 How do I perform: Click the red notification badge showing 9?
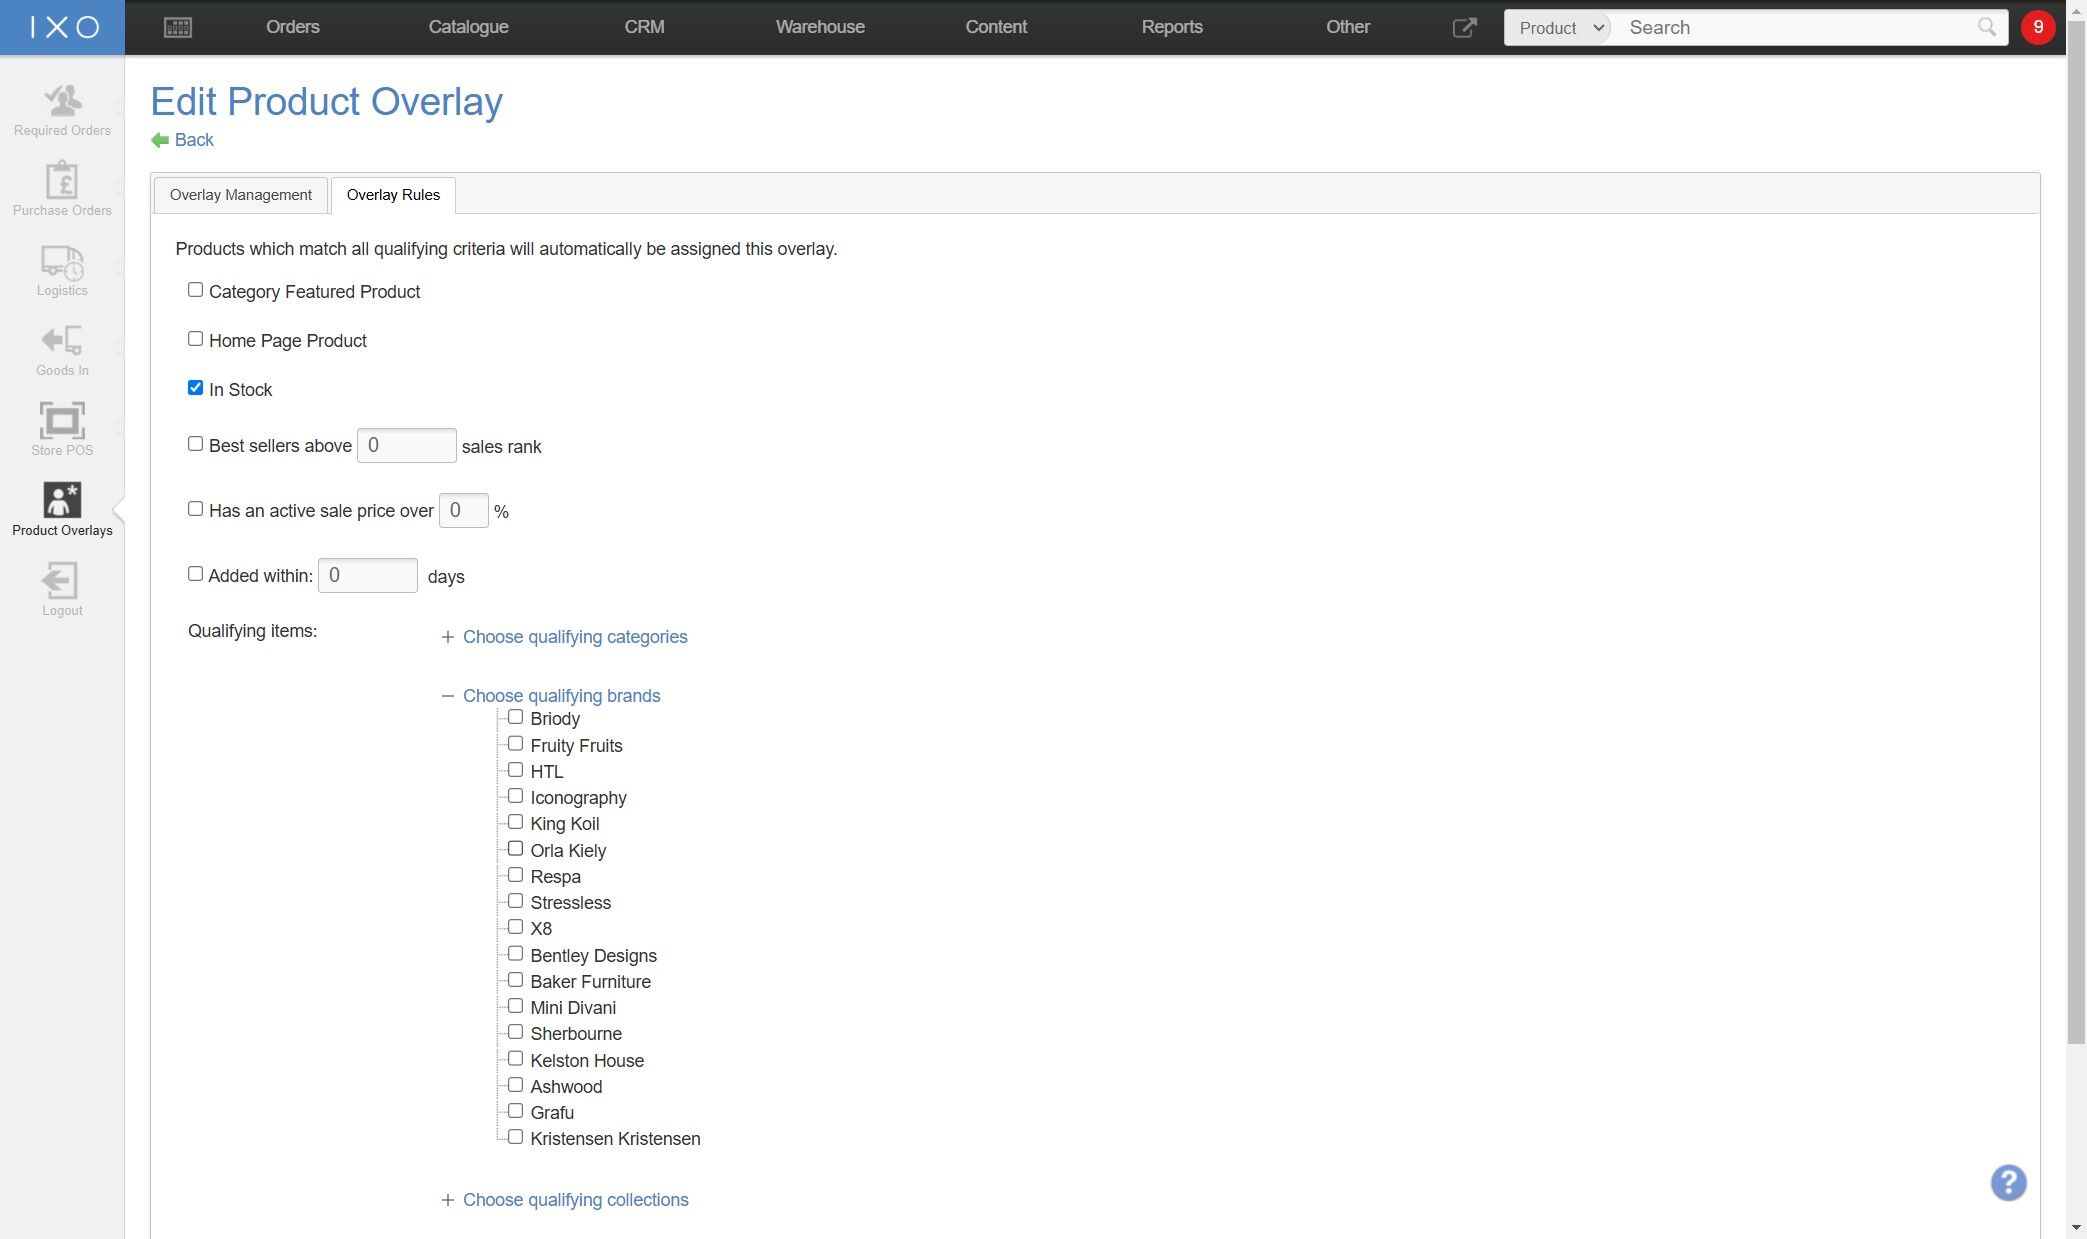[x=2037, y=27]
